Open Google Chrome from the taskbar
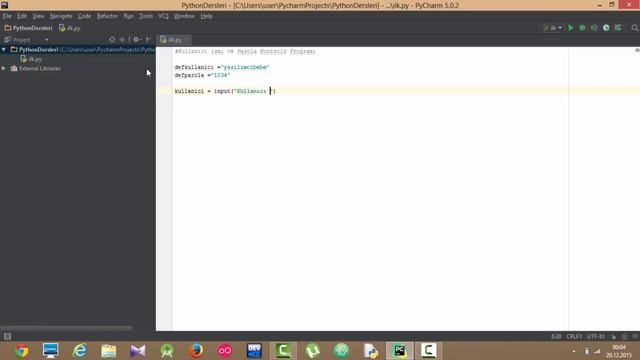640x360 pixels. (22, 351)
